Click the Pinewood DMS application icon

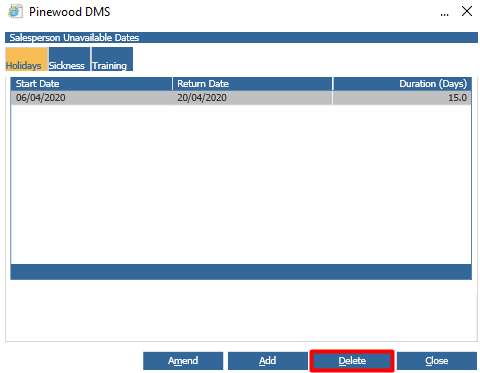[15, 11]
